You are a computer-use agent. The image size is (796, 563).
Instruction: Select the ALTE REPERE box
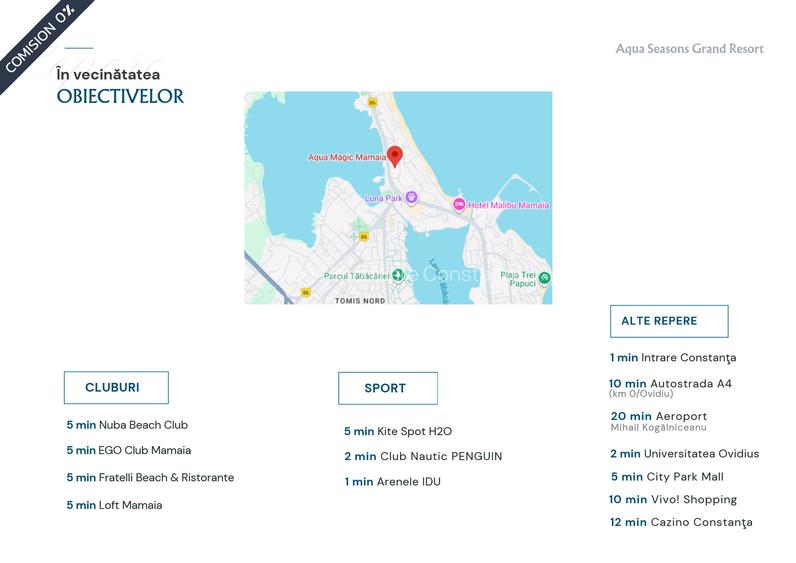click(668, 321)
